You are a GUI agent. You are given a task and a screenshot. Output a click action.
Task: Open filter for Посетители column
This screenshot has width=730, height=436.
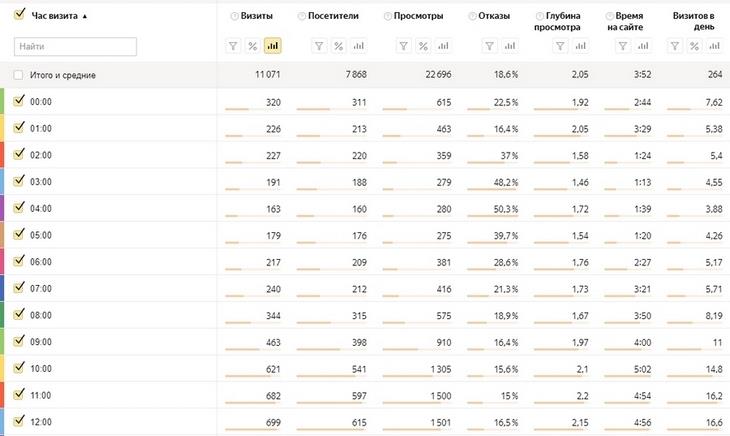(318, 46)
